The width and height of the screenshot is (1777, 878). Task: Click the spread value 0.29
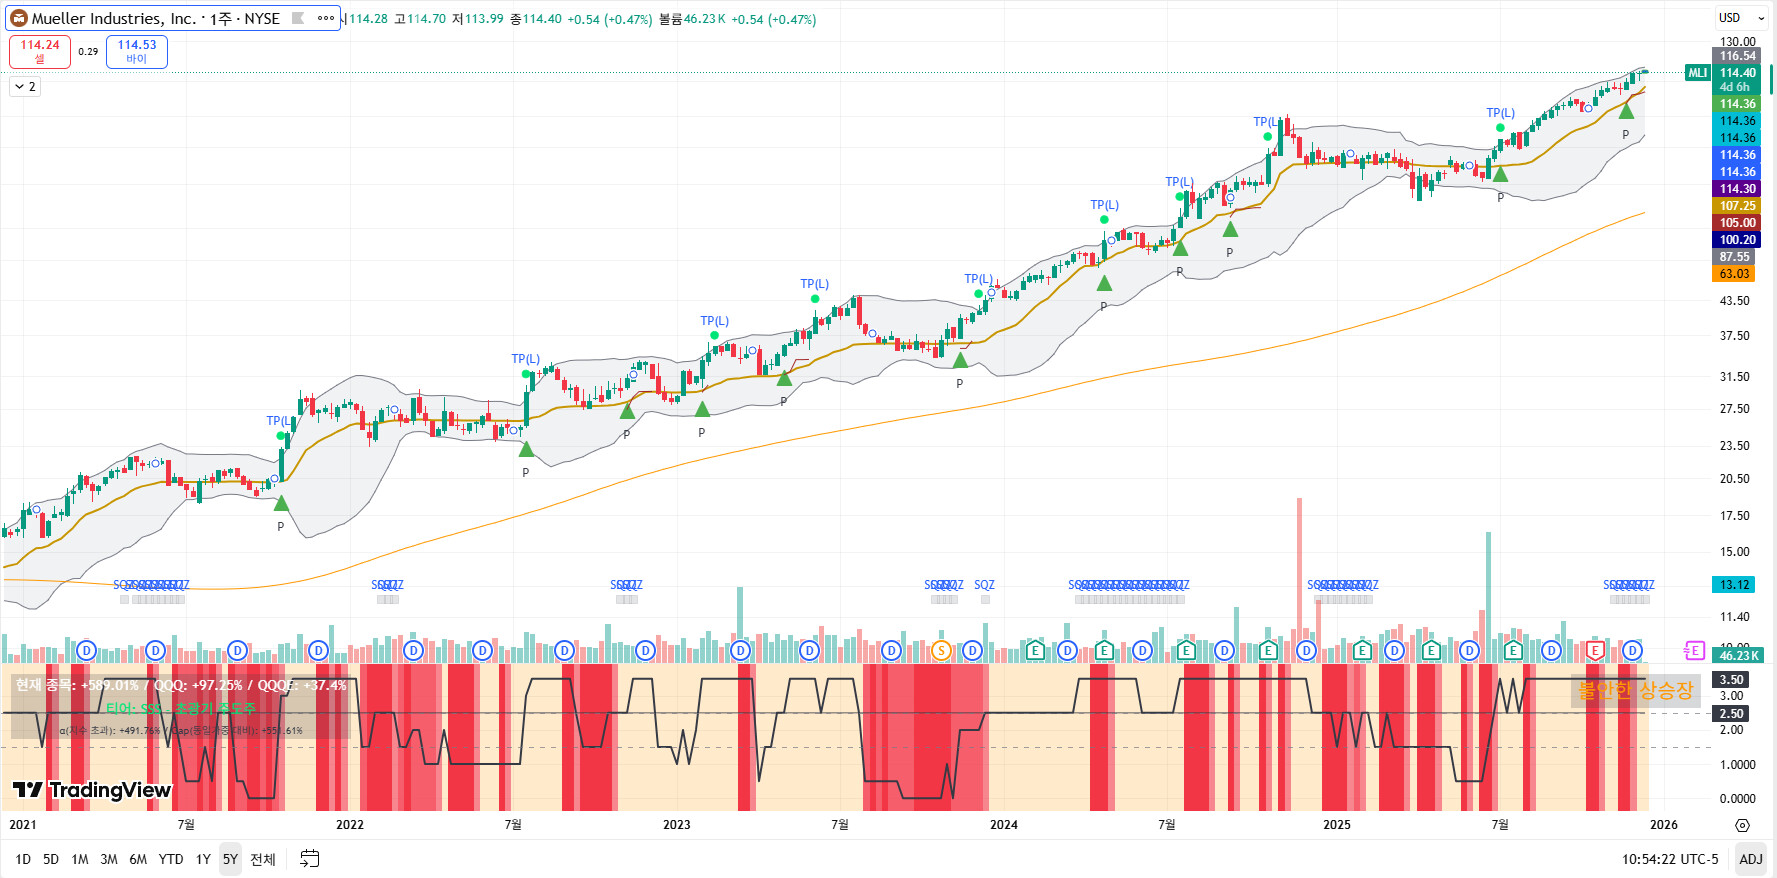click(88, 52)
